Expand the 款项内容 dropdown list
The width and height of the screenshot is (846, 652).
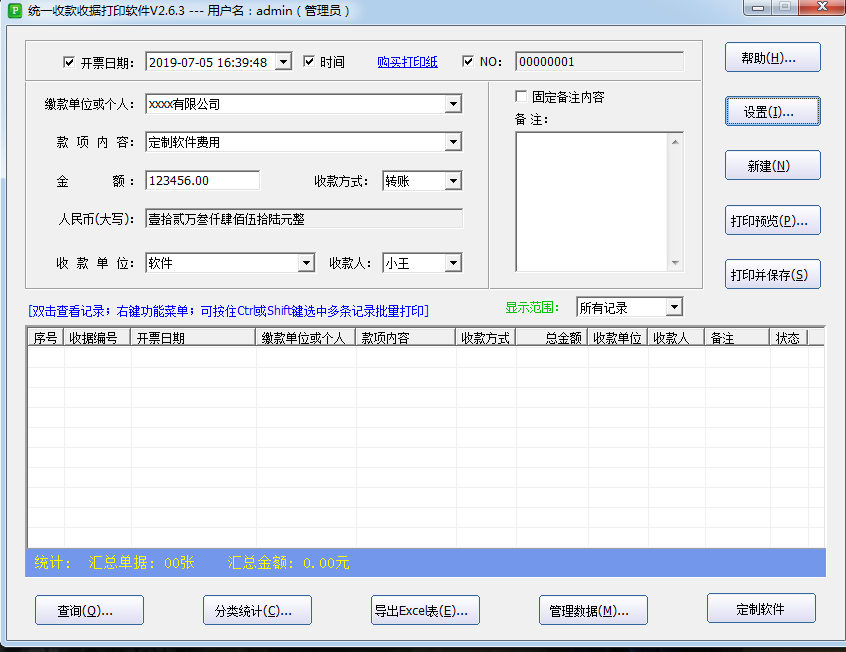pyautogui.click(x=453, y=142)
